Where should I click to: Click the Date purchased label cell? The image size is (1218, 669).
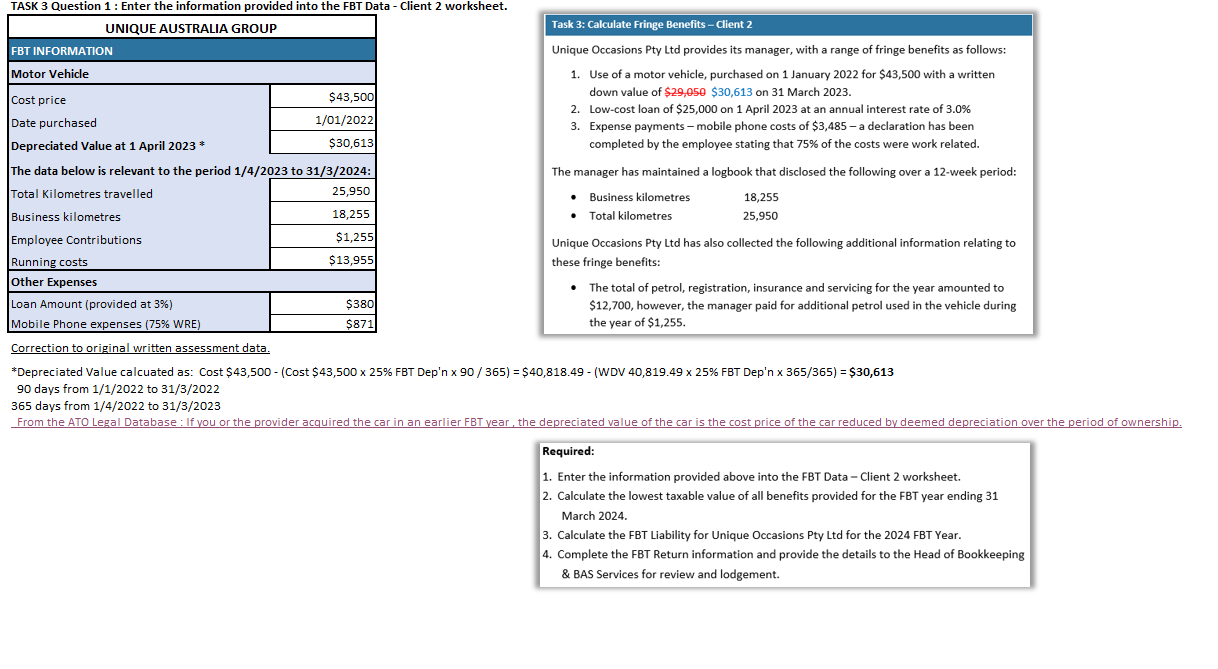(x=139, y=122)
